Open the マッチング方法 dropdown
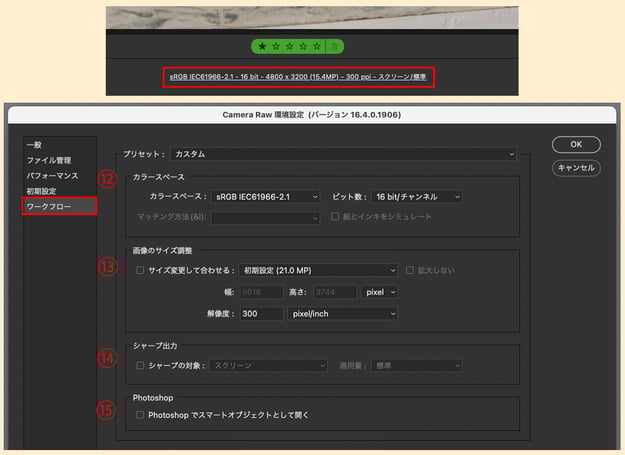Viewport: 625px width, 455px height. 265,218
